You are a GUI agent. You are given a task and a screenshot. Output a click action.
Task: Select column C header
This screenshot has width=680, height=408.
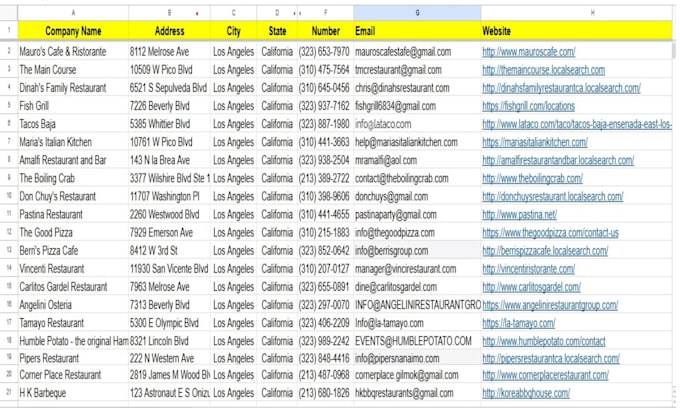click(233, 13)
